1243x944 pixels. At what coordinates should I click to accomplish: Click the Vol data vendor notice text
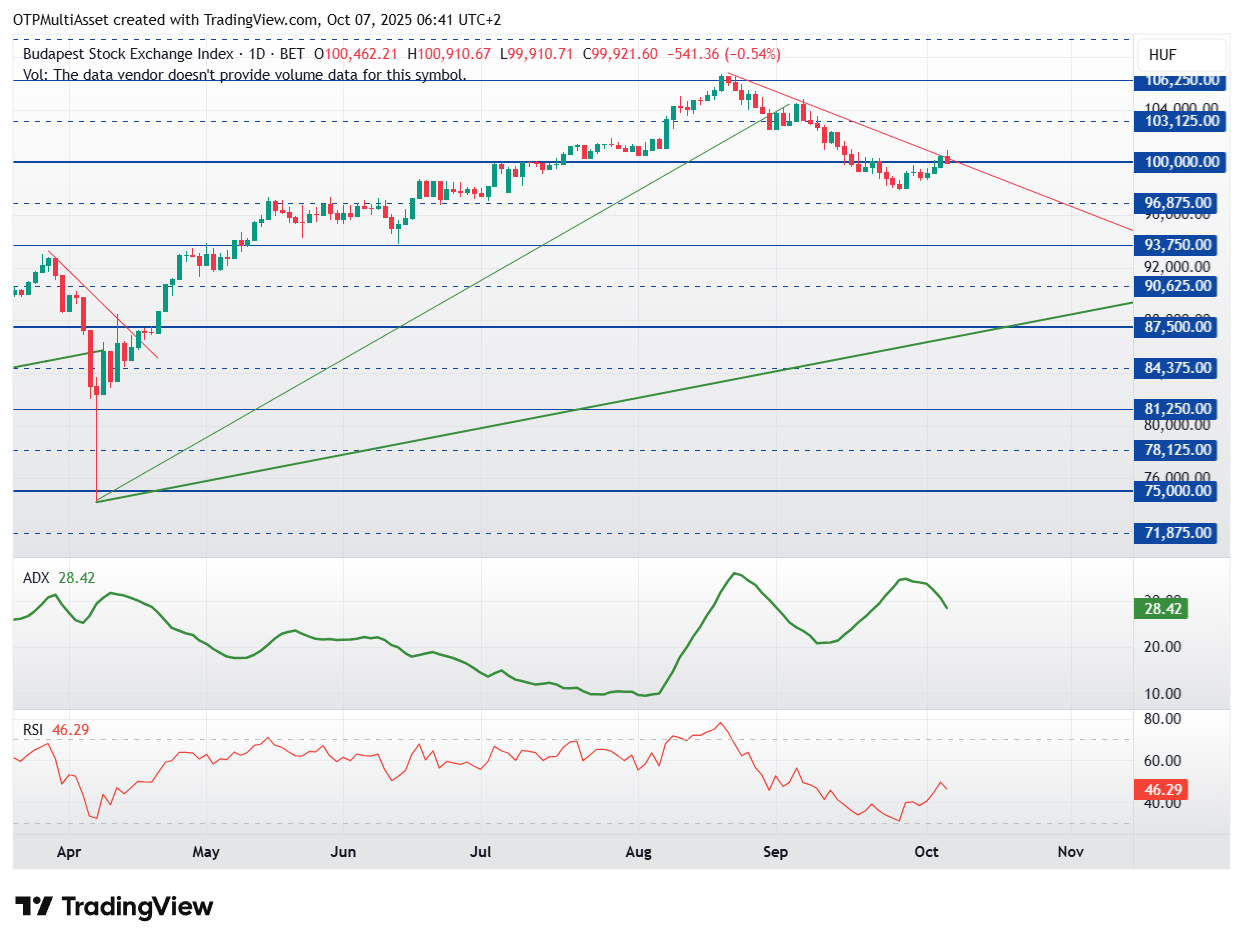tap(245, 74)
